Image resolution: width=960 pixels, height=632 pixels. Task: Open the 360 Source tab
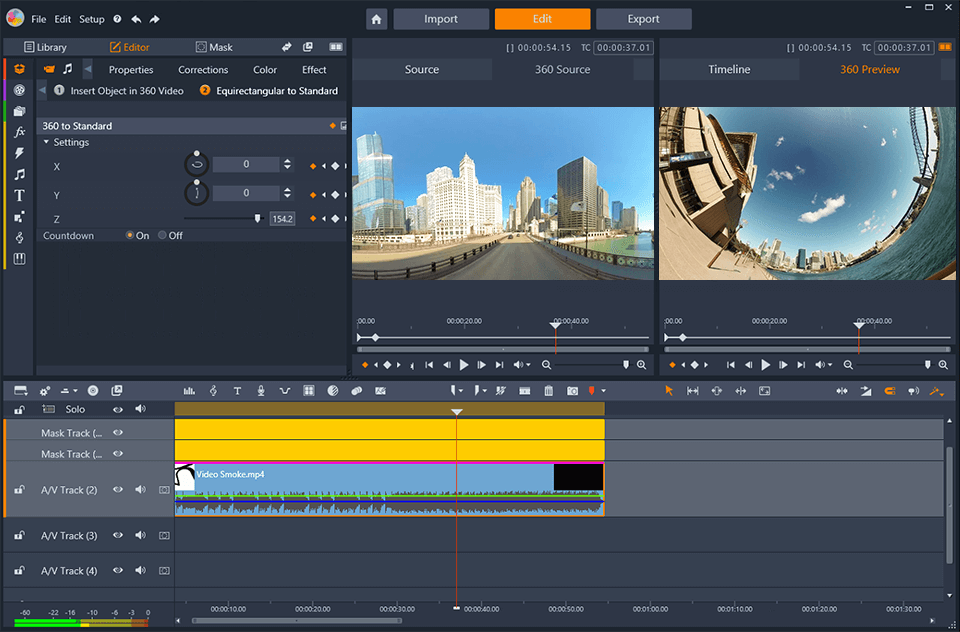pyautogui.click(x=562, y=70)
